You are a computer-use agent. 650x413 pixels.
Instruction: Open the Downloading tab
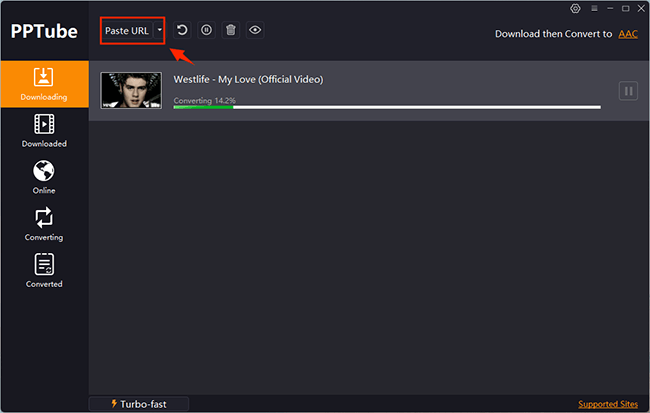[x=44, y=84]
